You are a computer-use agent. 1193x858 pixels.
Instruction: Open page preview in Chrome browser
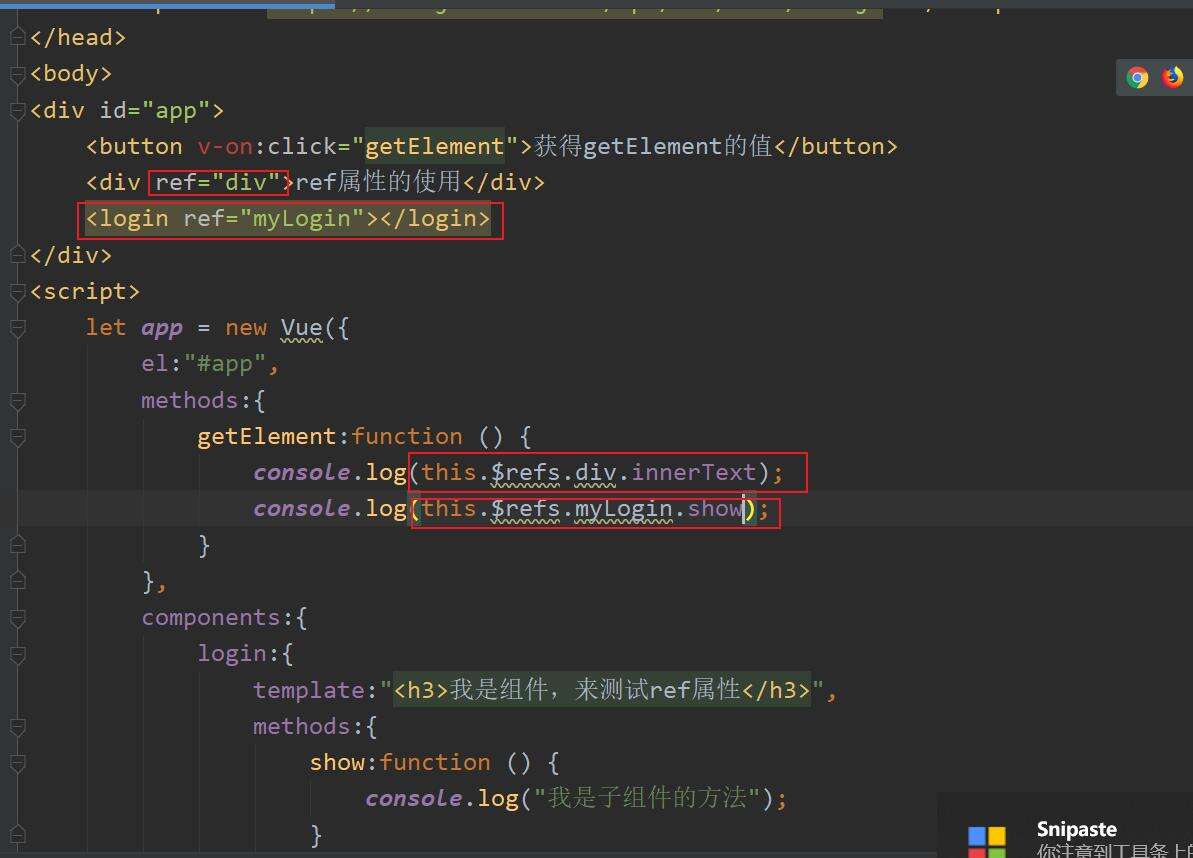[x=1137, y=78]
